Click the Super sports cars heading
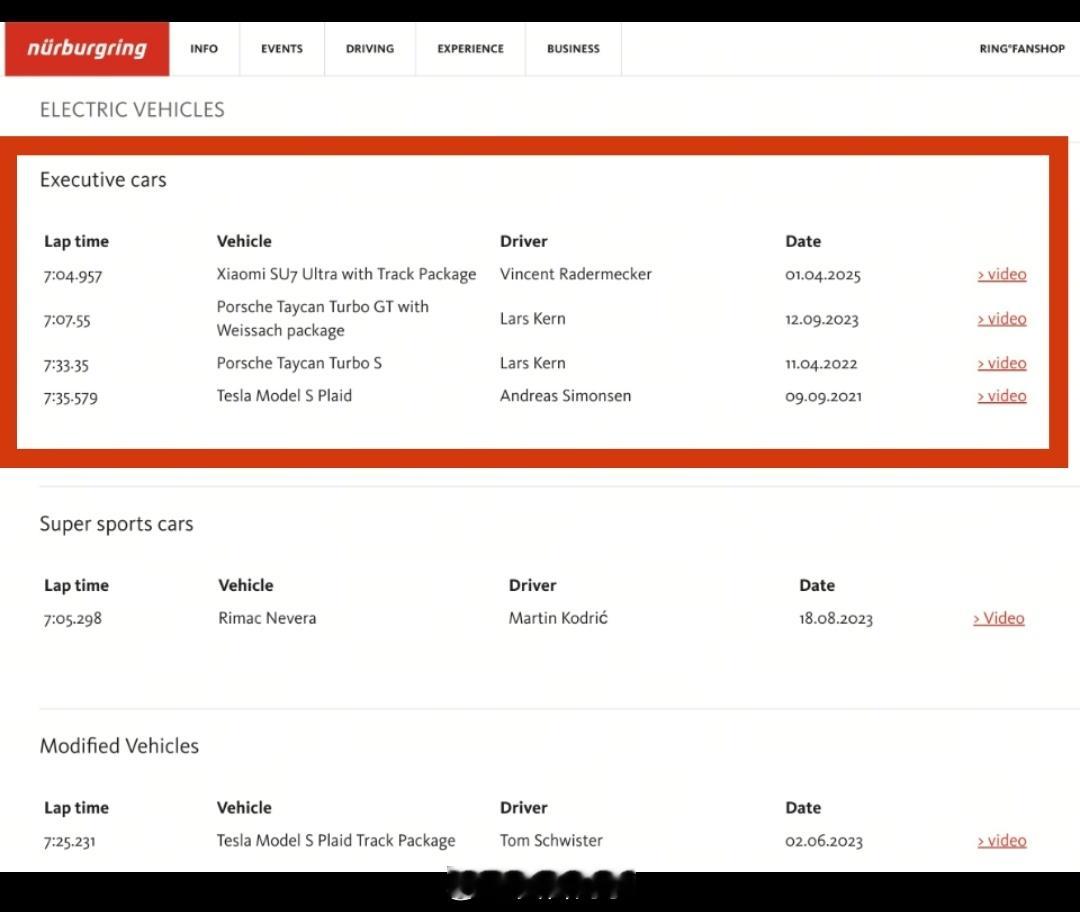The image size is (1080, 912). pyautogui.click(x=116, y=524)
